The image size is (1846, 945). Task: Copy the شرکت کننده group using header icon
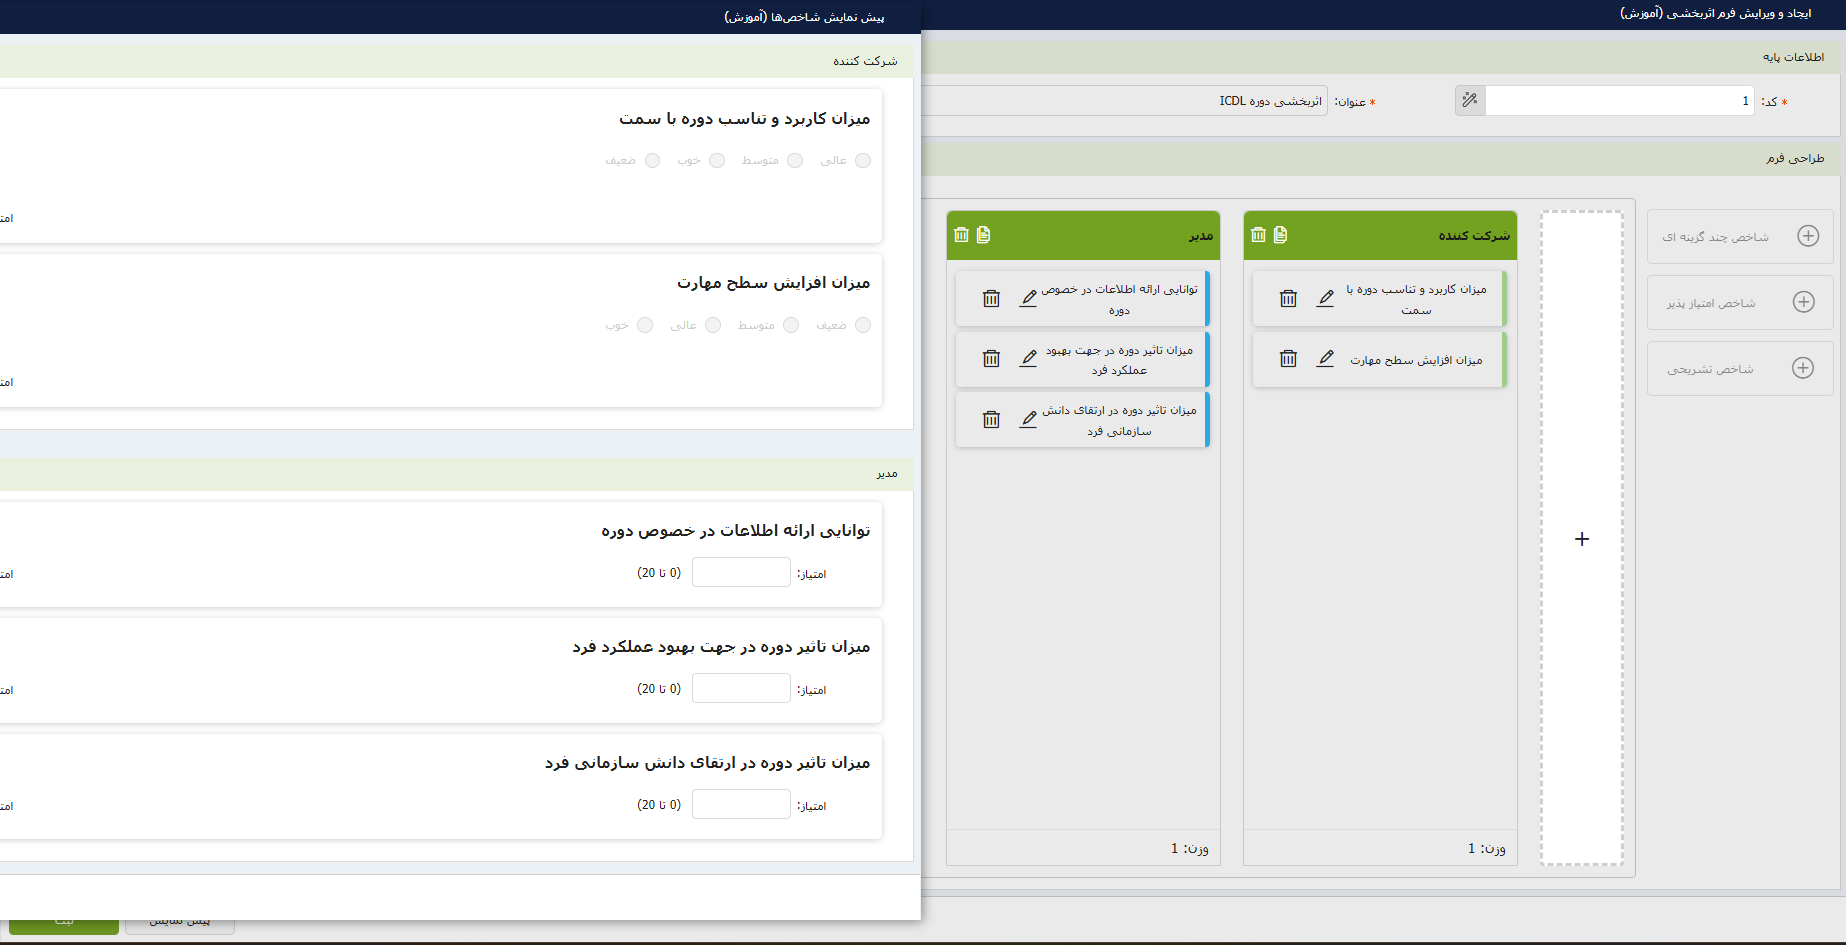point(1280,235)
